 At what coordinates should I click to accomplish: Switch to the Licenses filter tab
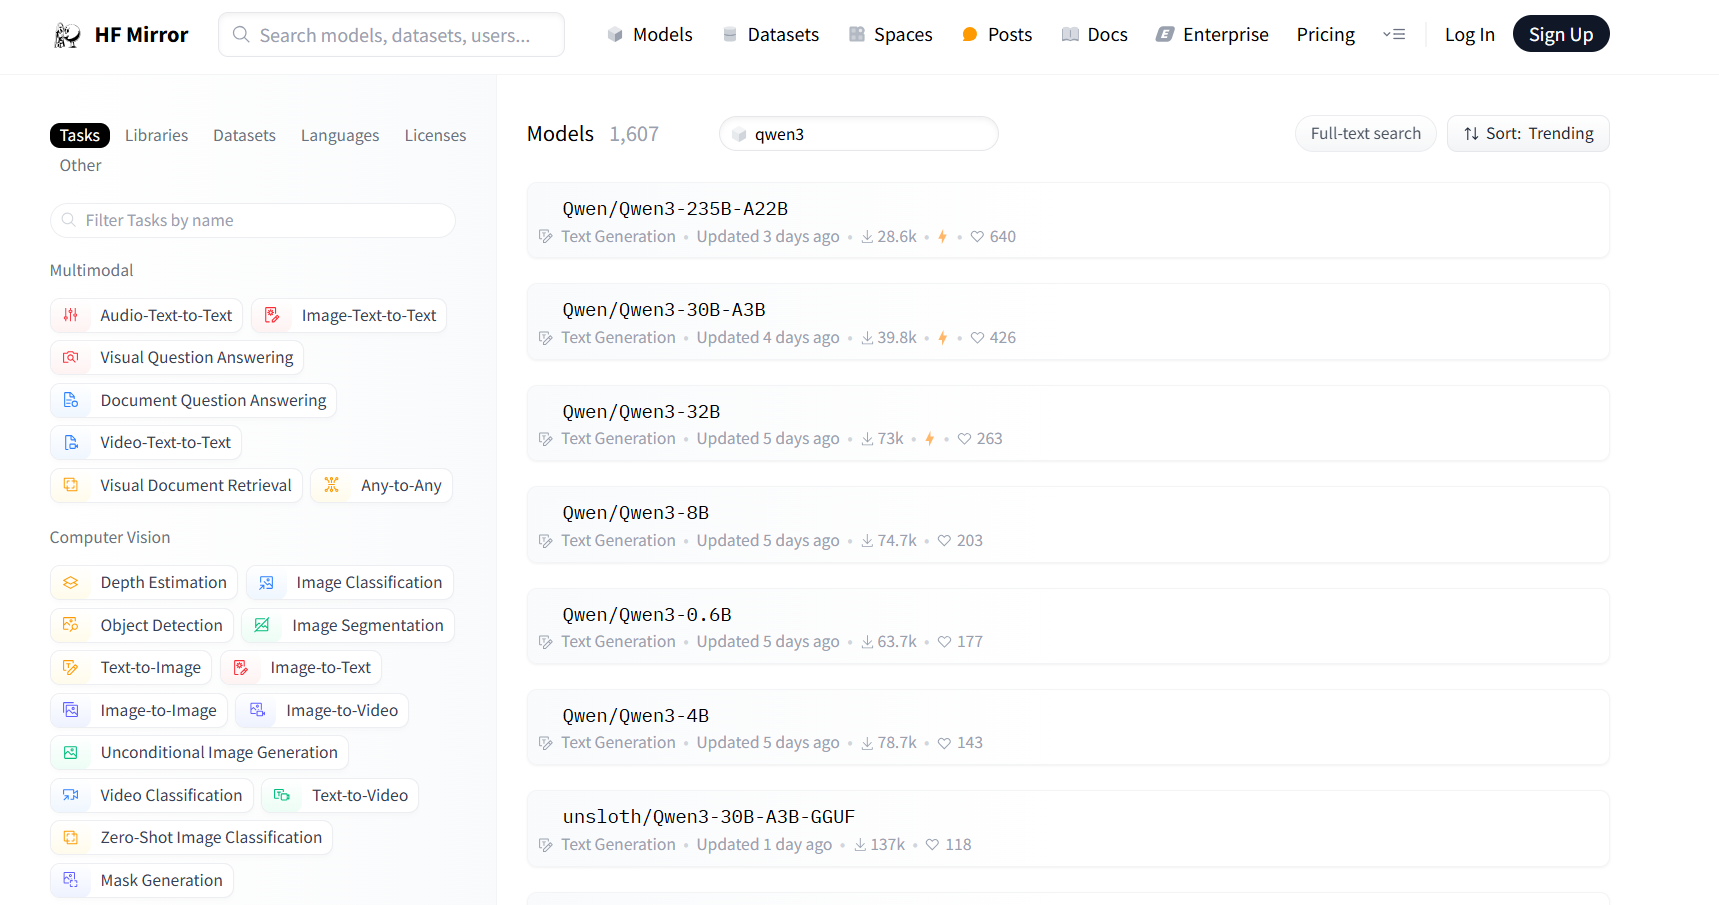(x=435, y=135)
